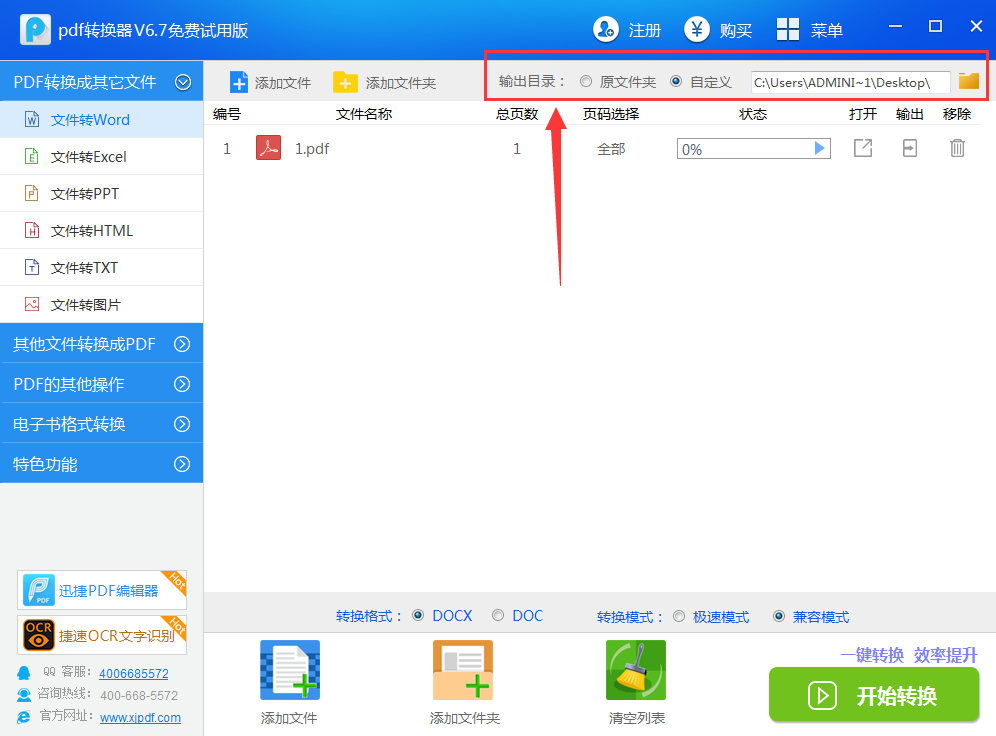Click the large 添加文件夹 add-folder icon
This screenshot has height=736, width=996.
463,669
